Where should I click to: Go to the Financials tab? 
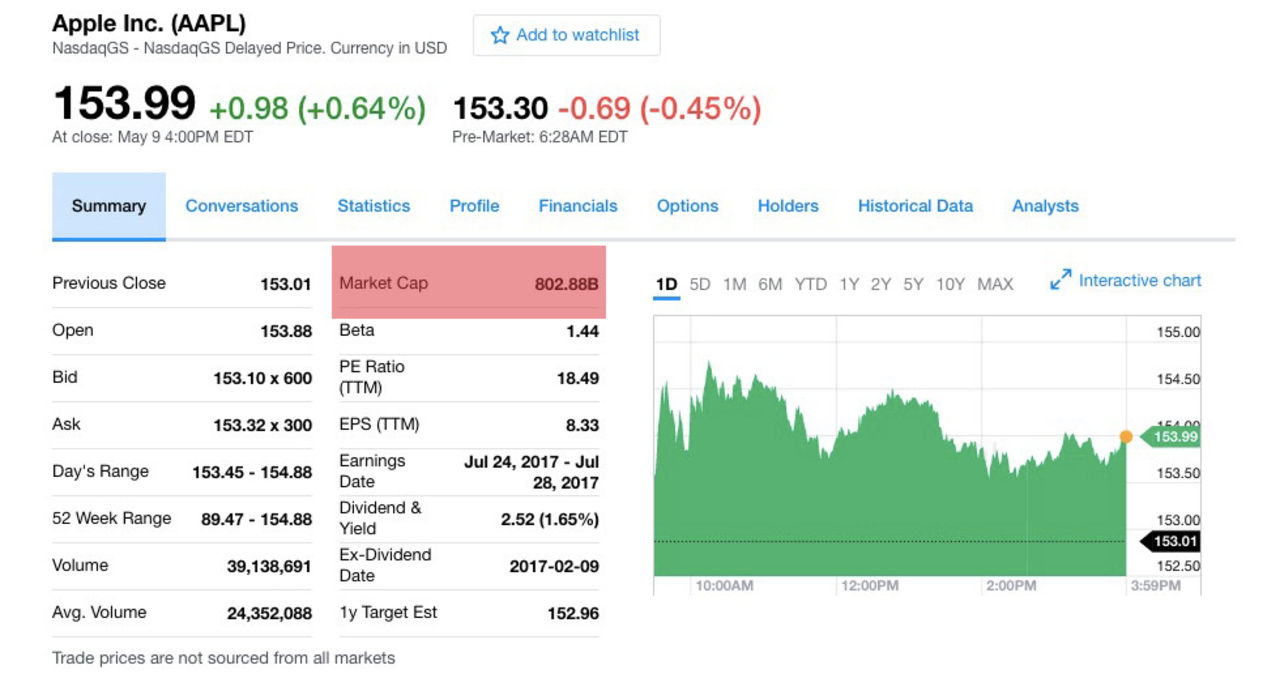(x=578, y=206)
